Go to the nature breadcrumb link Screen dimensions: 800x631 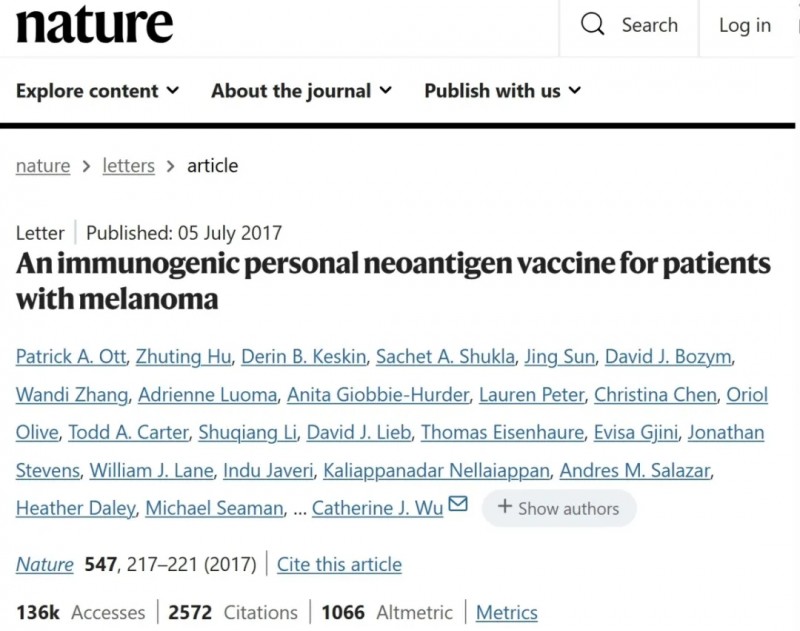coord(43,166)
